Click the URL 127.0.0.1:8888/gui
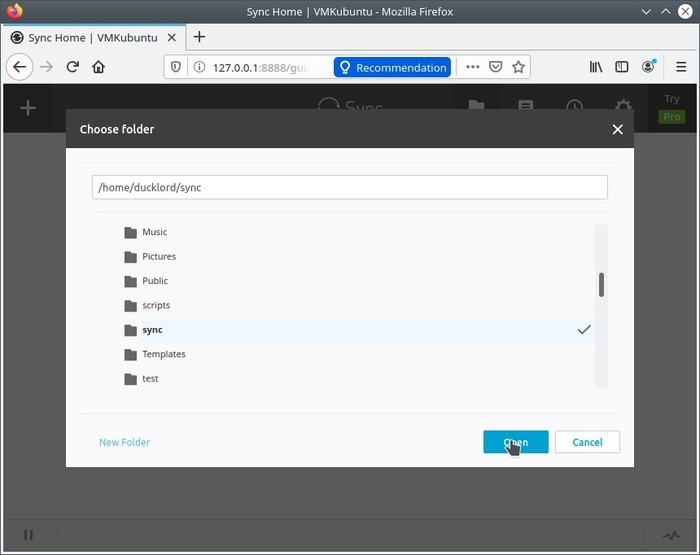The width and height of the screenshot is (700, 555). 261,68
